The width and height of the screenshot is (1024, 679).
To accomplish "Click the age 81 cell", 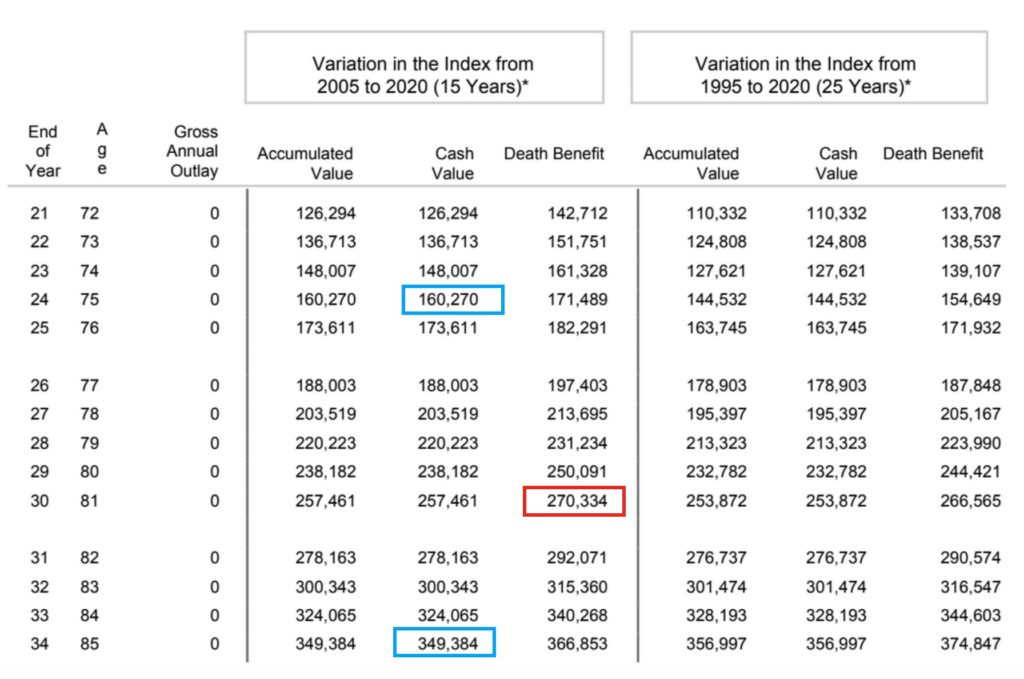I will (x=90, y=501).
